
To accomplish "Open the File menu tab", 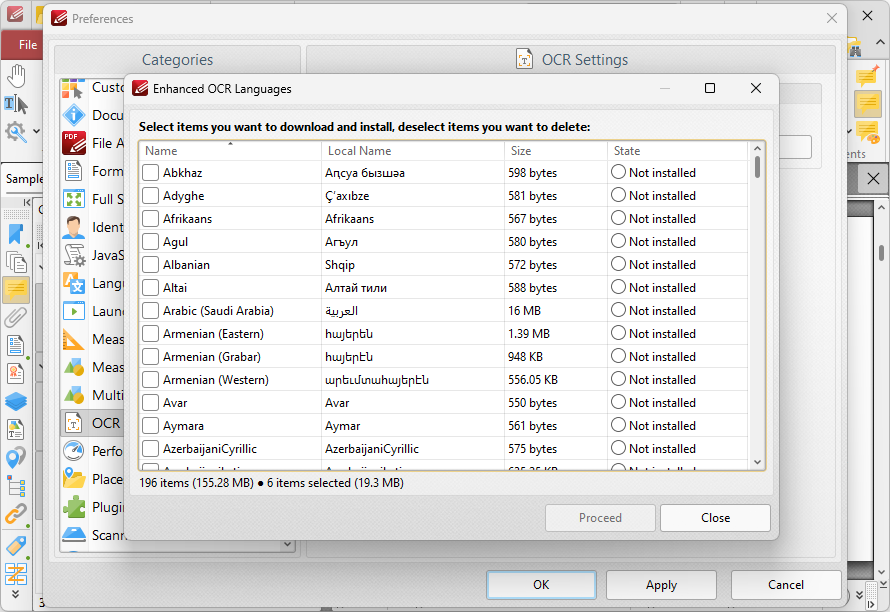I will tap(27, 44).
